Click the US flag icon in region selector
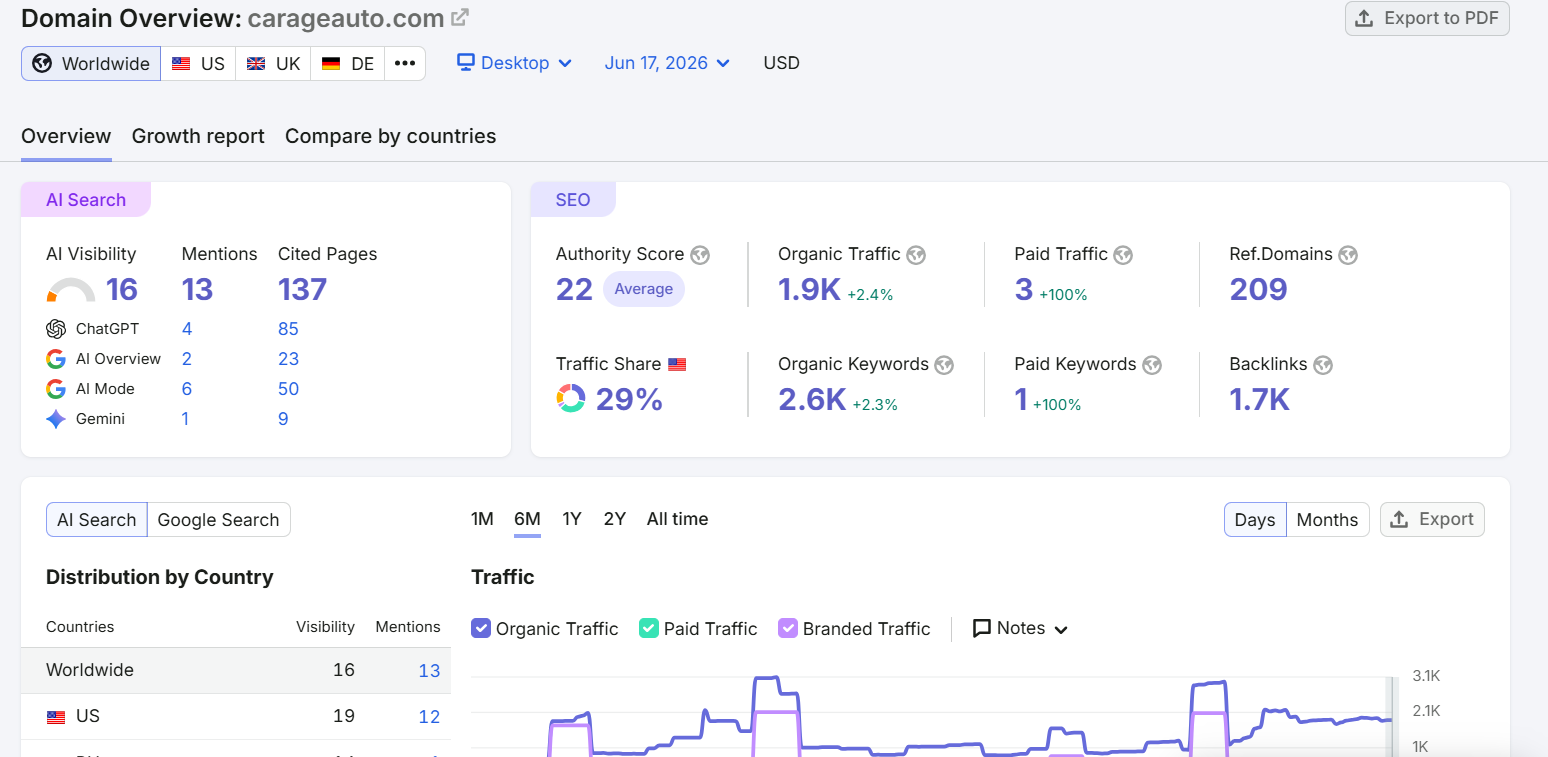Viewport: 1548px width, 757px height. [181, 63]
